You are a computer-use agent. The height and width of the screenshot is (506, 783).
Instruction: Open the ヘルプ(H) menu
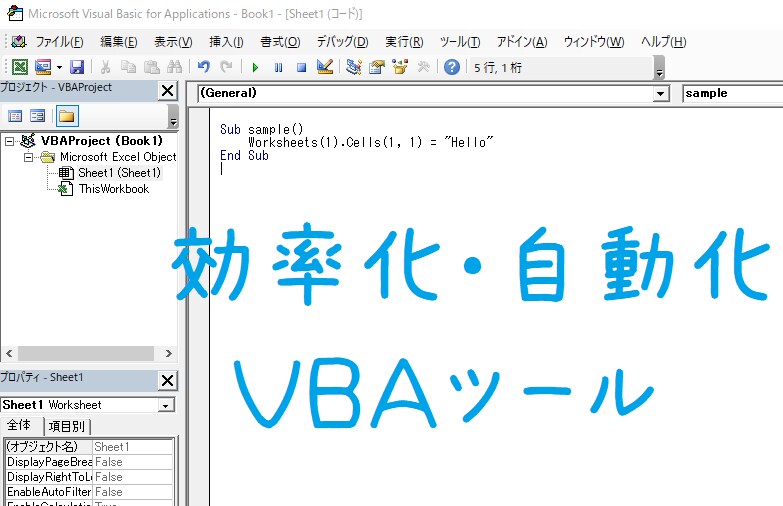coord(663,41)
